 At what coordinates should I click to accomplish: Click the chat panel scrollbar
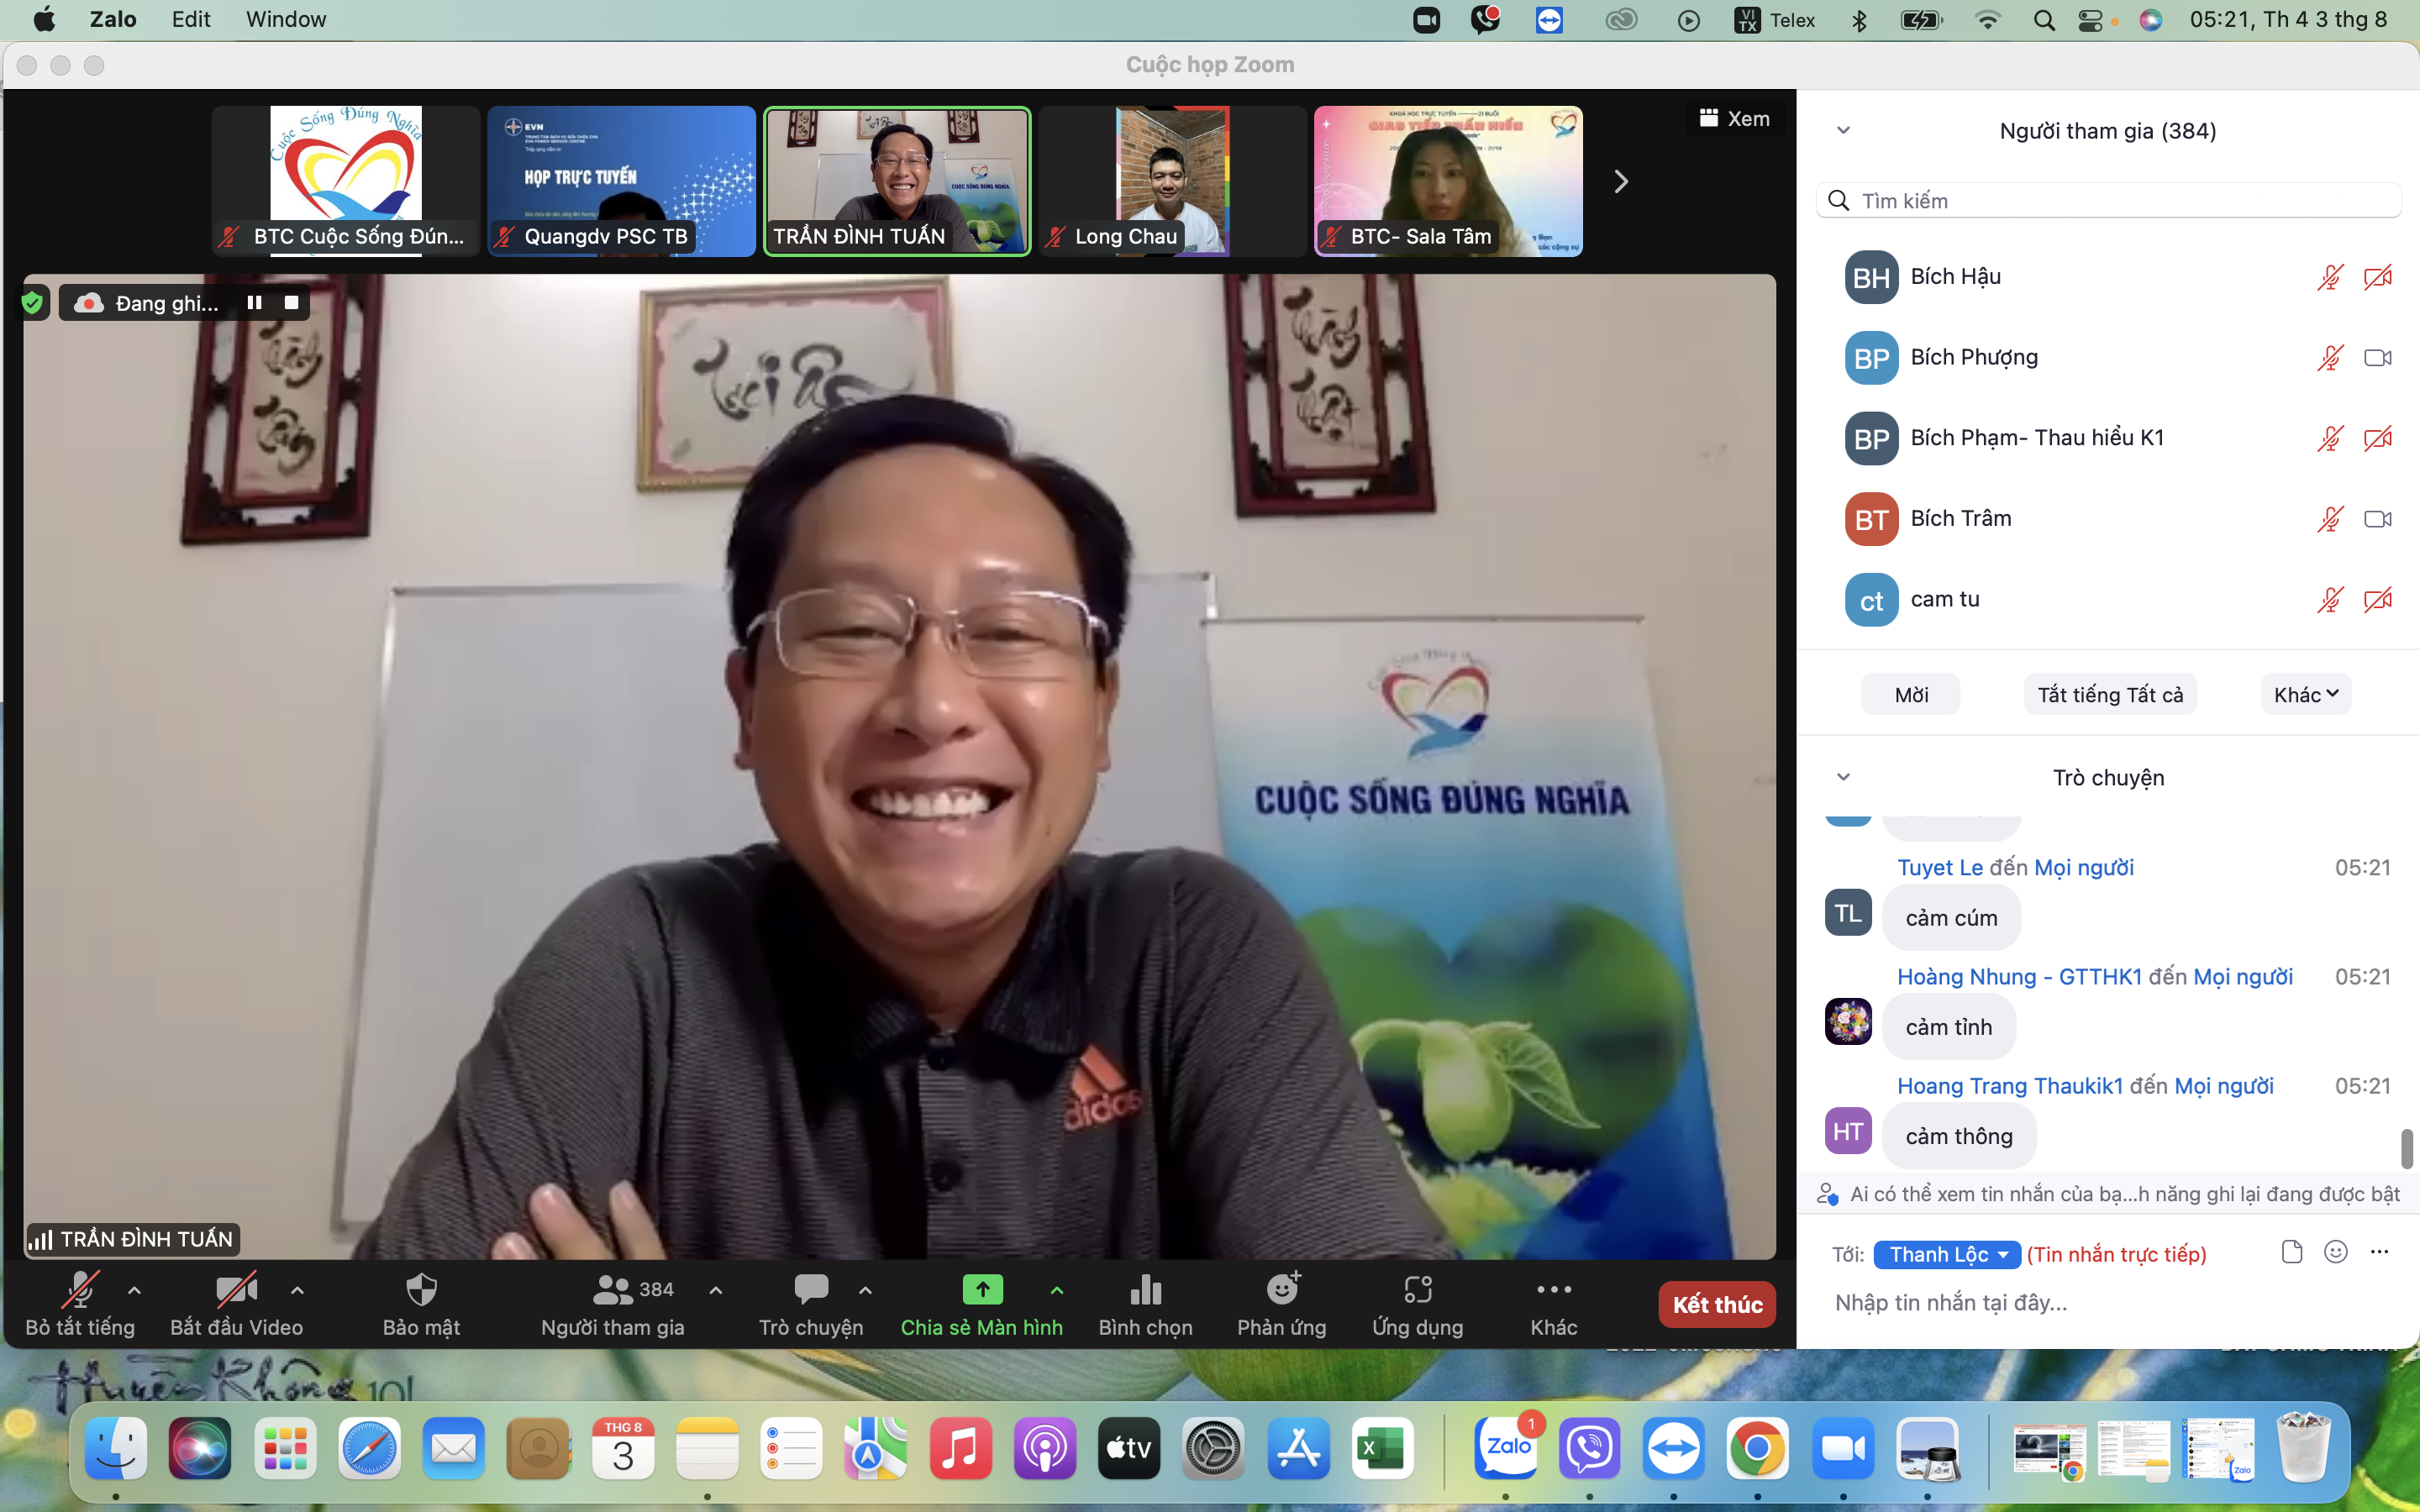point(2406,1148)
